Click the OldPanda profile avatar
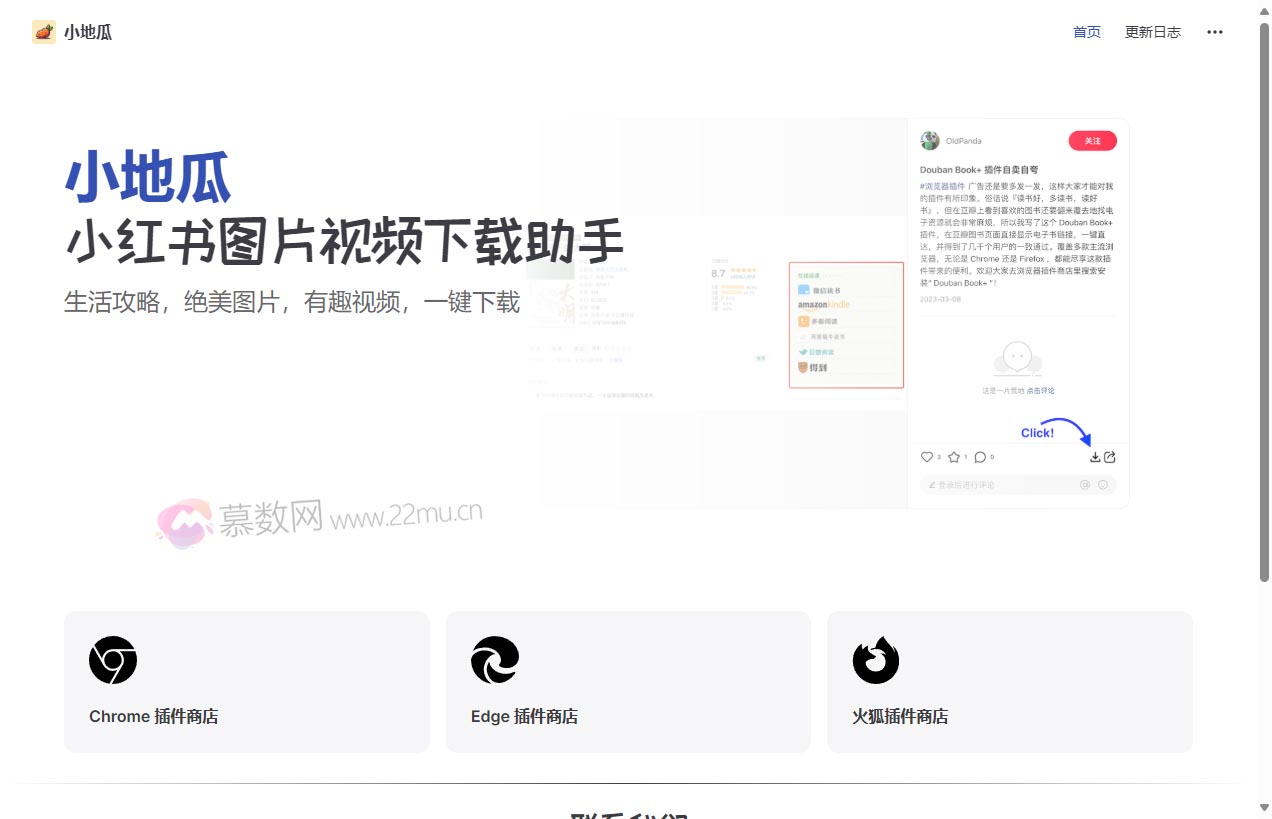Screen dimensions: 1272x819 (x=929, y=141)
